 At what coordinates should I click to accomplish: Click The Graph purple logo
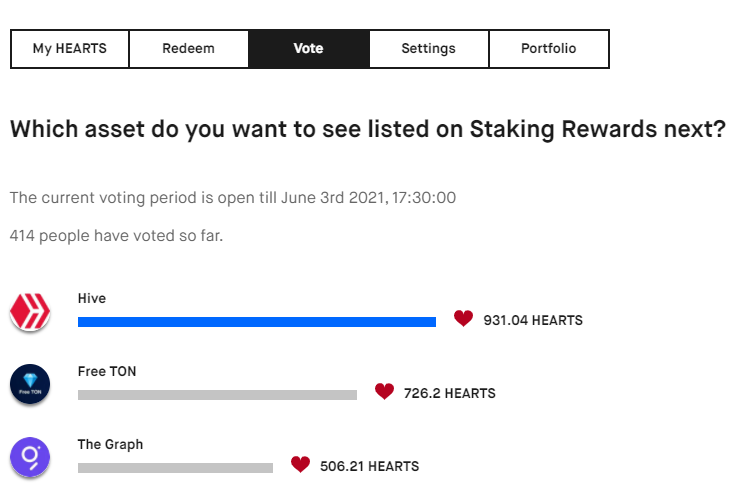click(x=30, y=457)
